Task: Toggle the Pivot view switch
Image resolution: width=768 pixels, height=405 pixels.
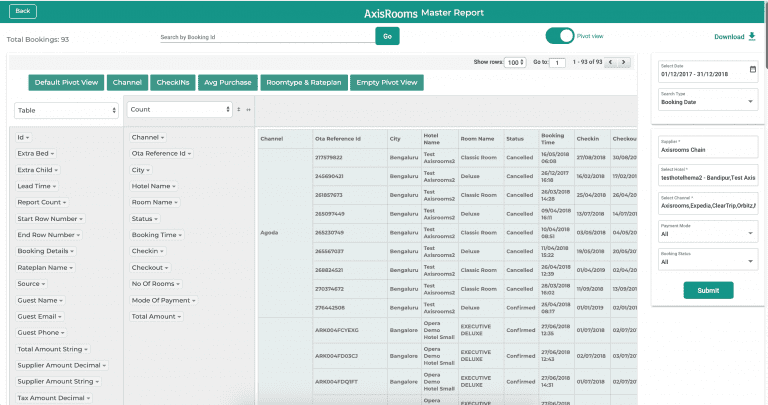Action: (x=560, y=35)
